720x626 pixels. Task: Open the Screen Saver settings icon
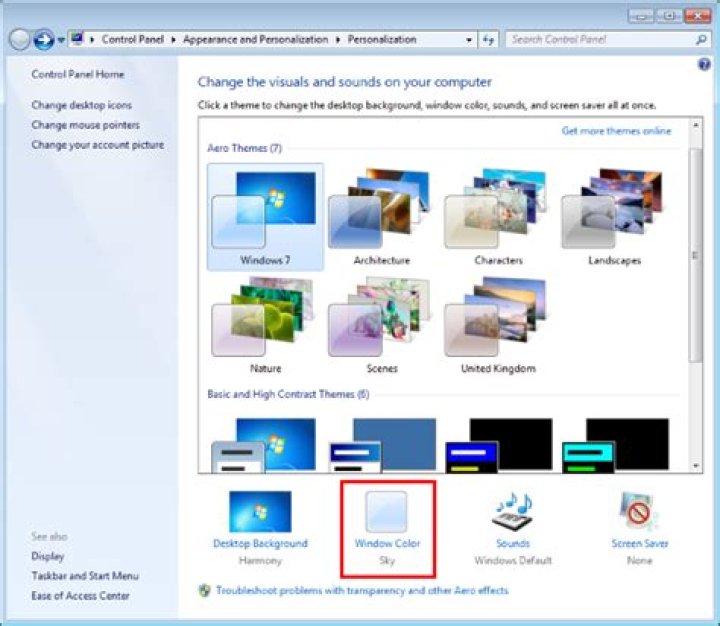click(640, 511)
